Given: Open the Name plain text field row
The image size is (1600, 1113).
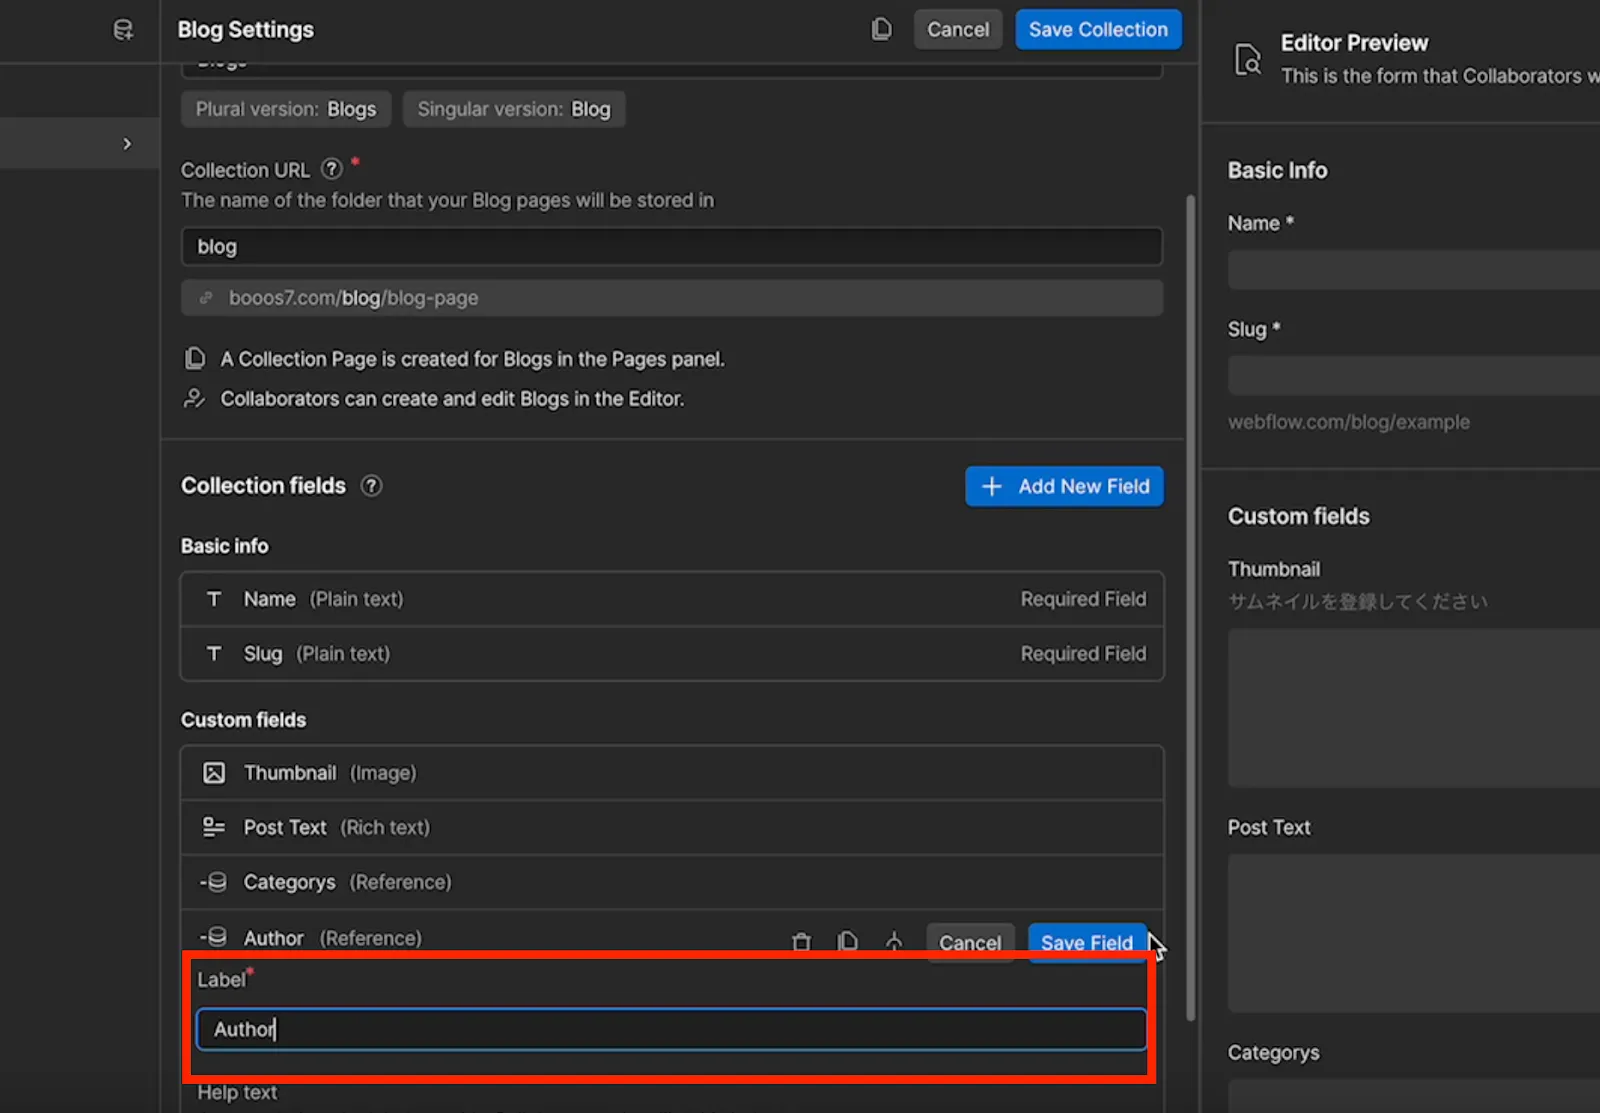Looking at the screenshot, I should [672, 599].
